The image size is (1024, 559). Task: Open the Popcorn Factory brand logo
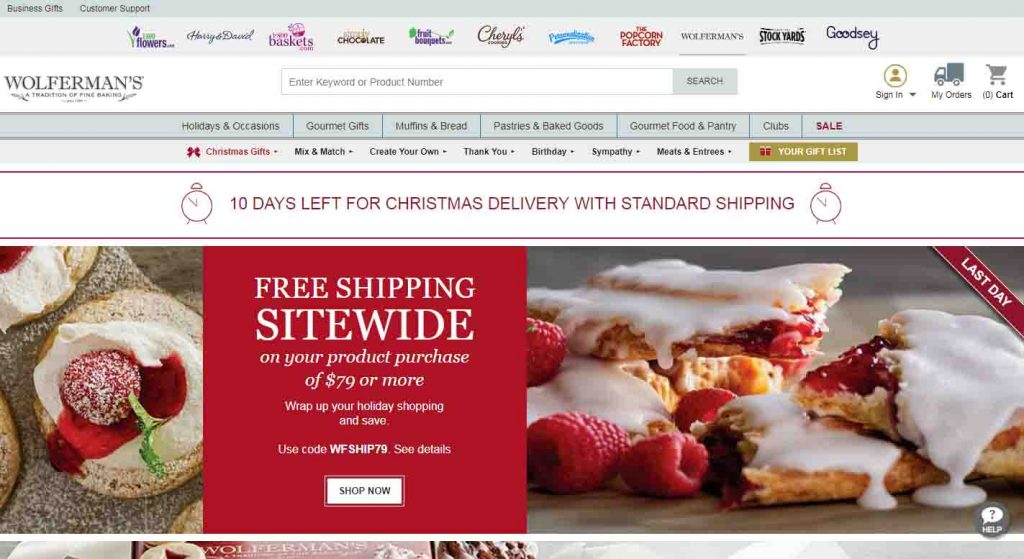(641, 37)
